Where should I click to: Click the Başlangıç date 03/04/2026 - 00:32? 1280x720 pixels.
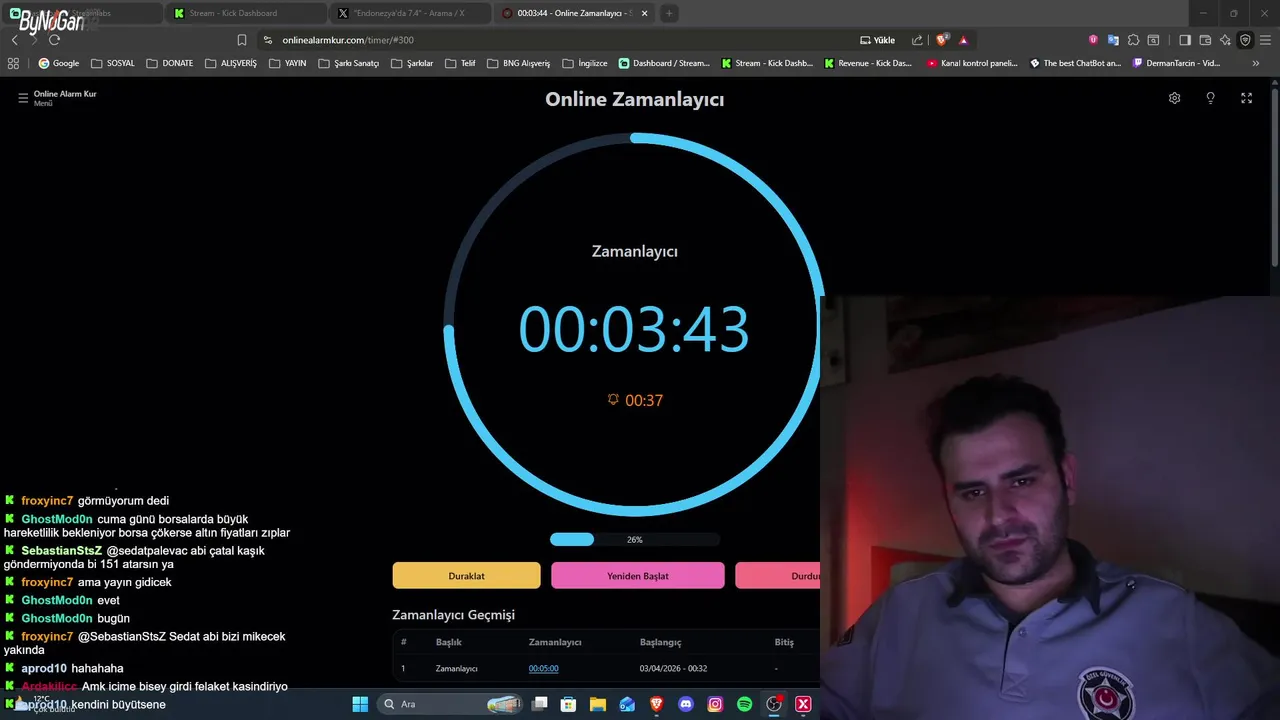point(673,668)
